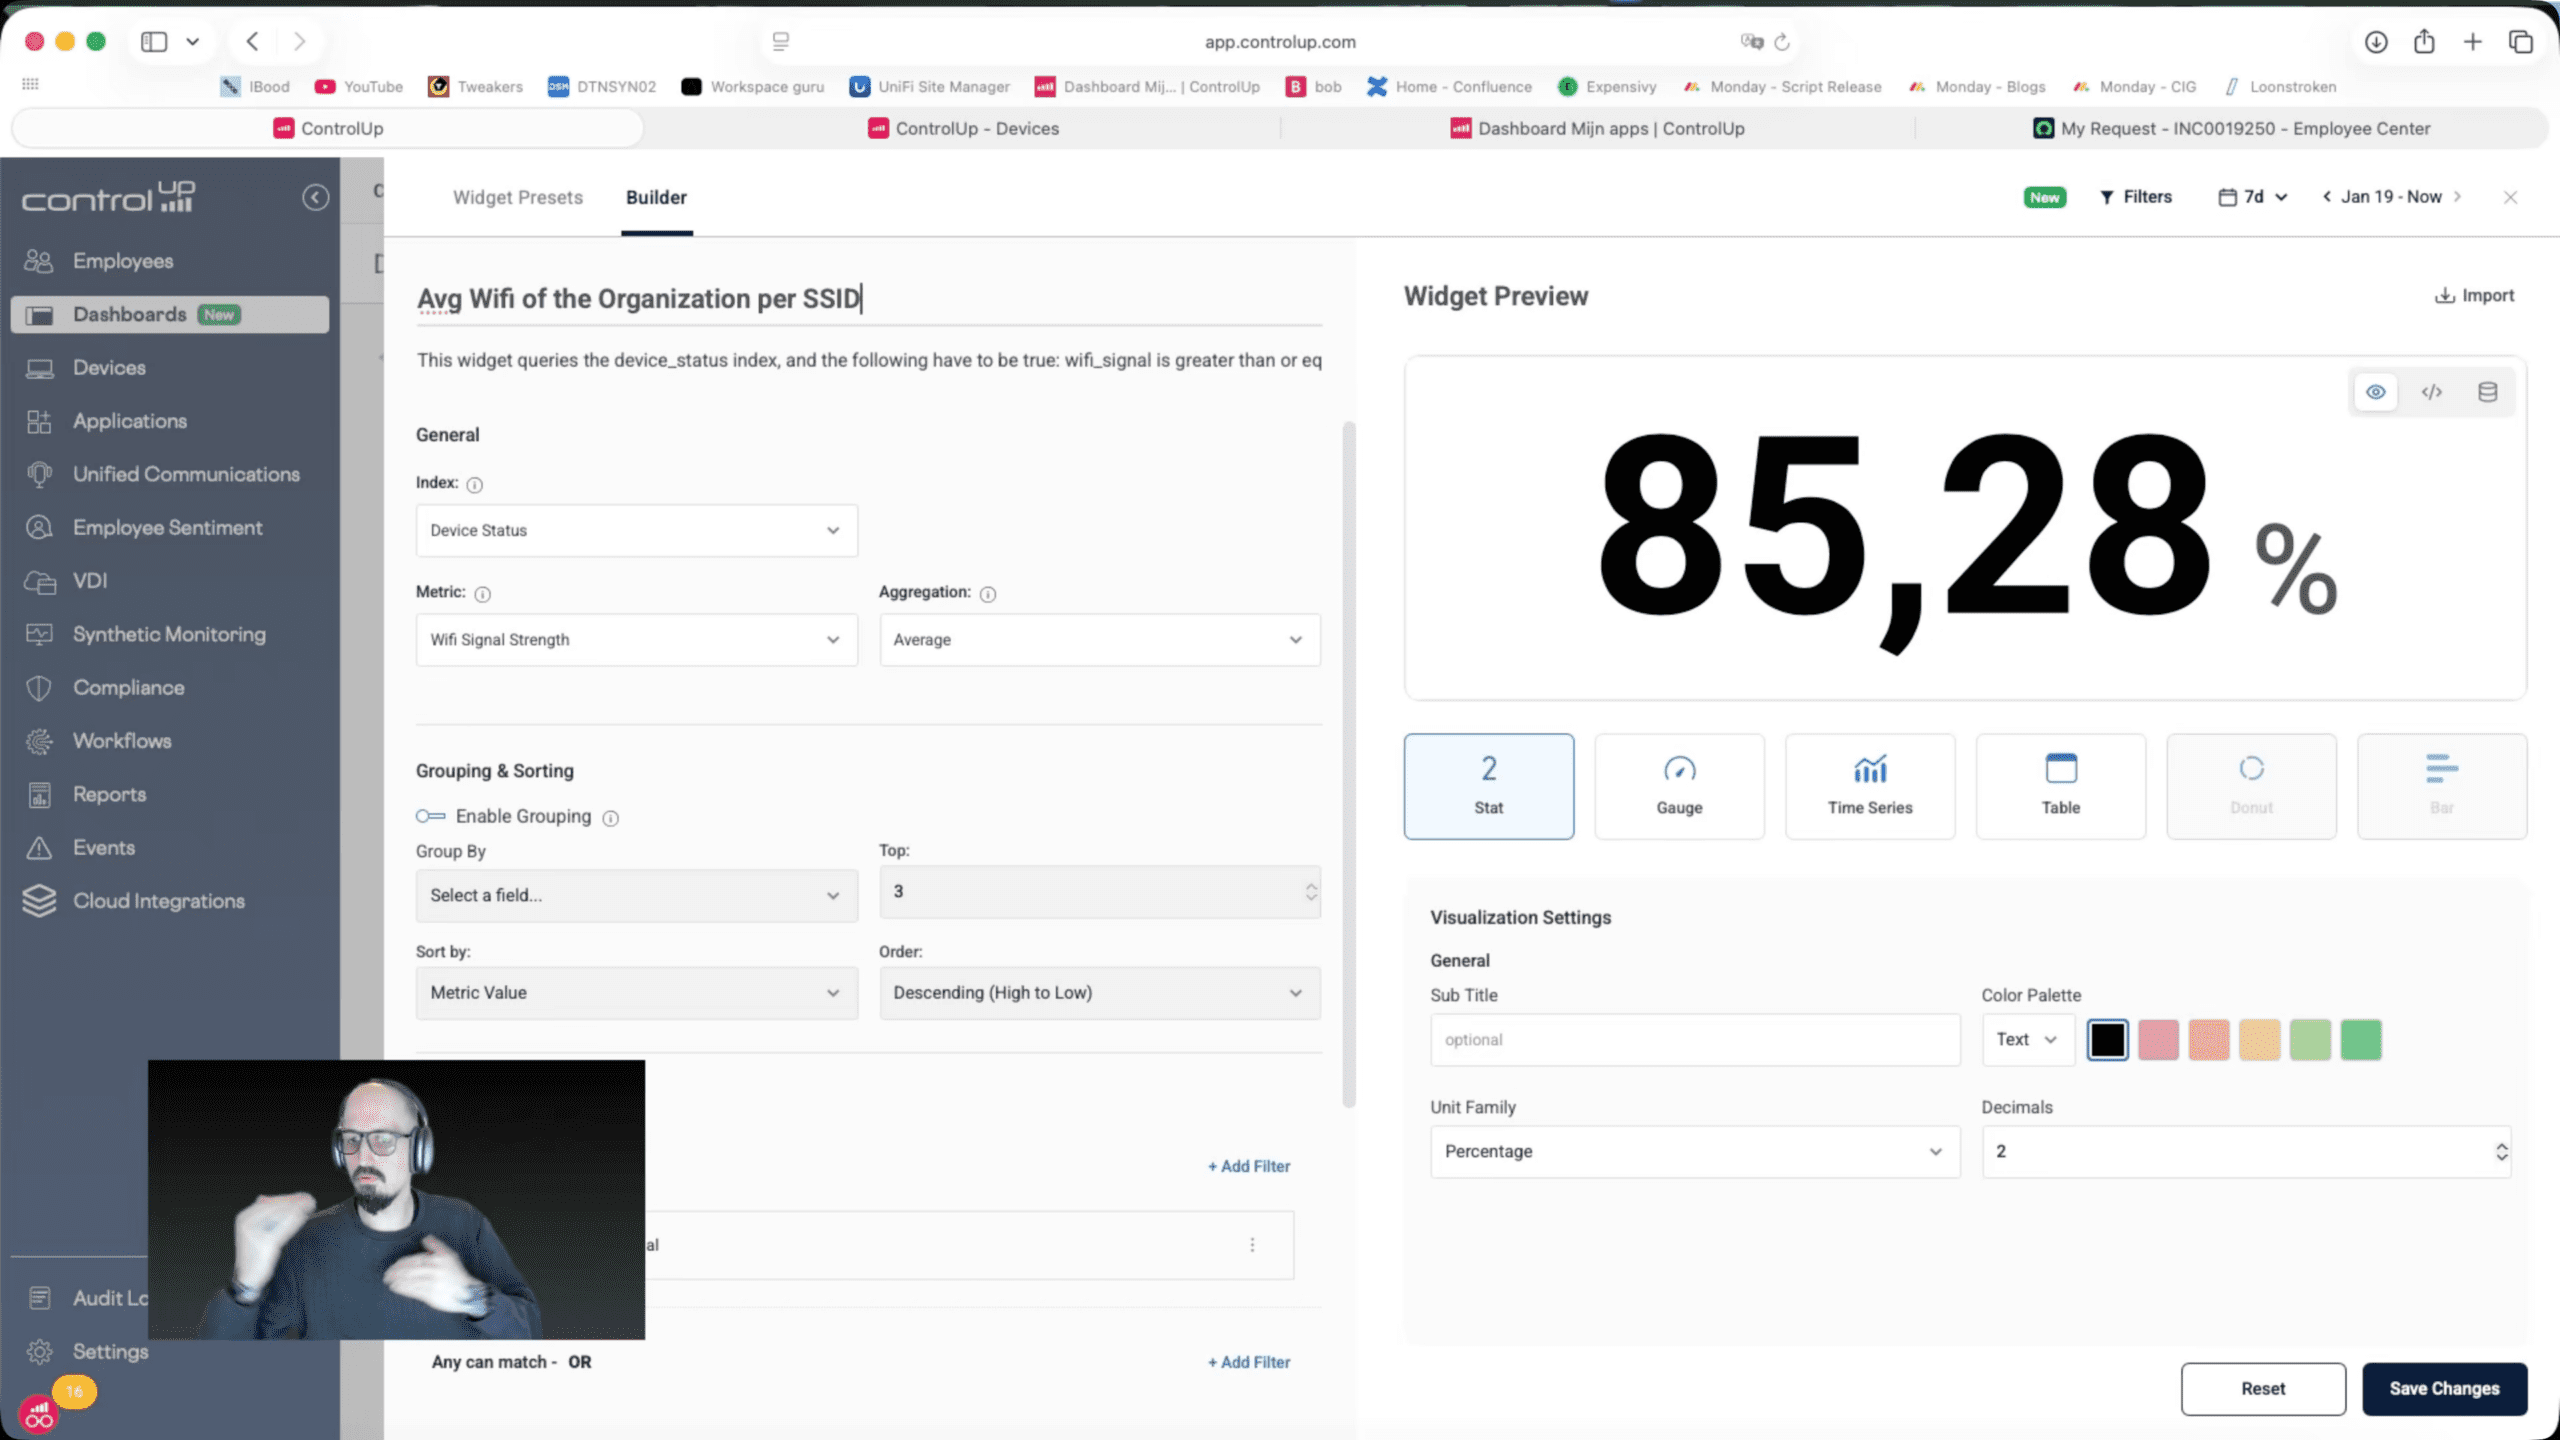The width and height of the screenshot is (2560, 1440).
Task: Open the Devices page in the sidebar
Action: click(109, 367)
